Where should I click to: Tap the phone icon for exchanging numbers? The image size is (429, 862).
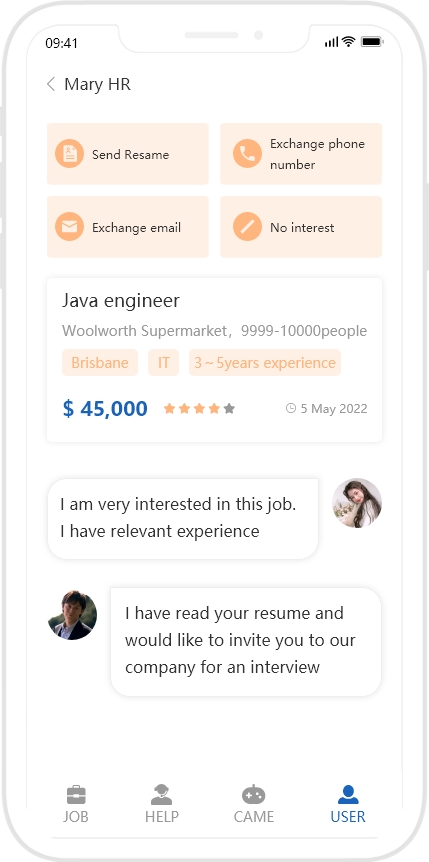coord(248,153)
